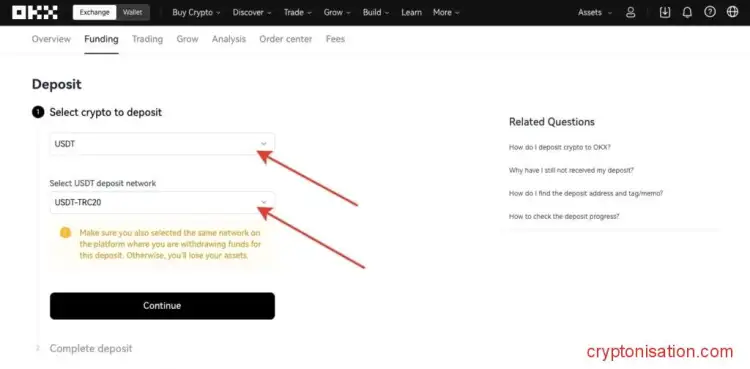Click the 'Select USDT deposit network' label
Viewport: 750px width, 369px height.
[103, 183]
